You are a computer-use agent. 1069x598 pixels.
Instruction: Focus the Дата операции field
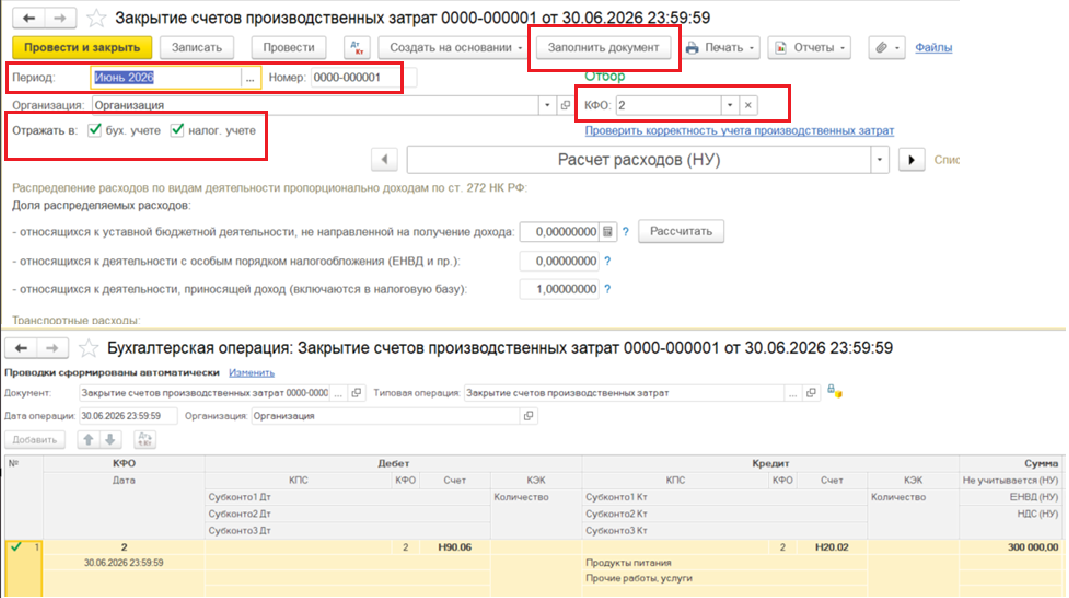[x=127, y=416]
